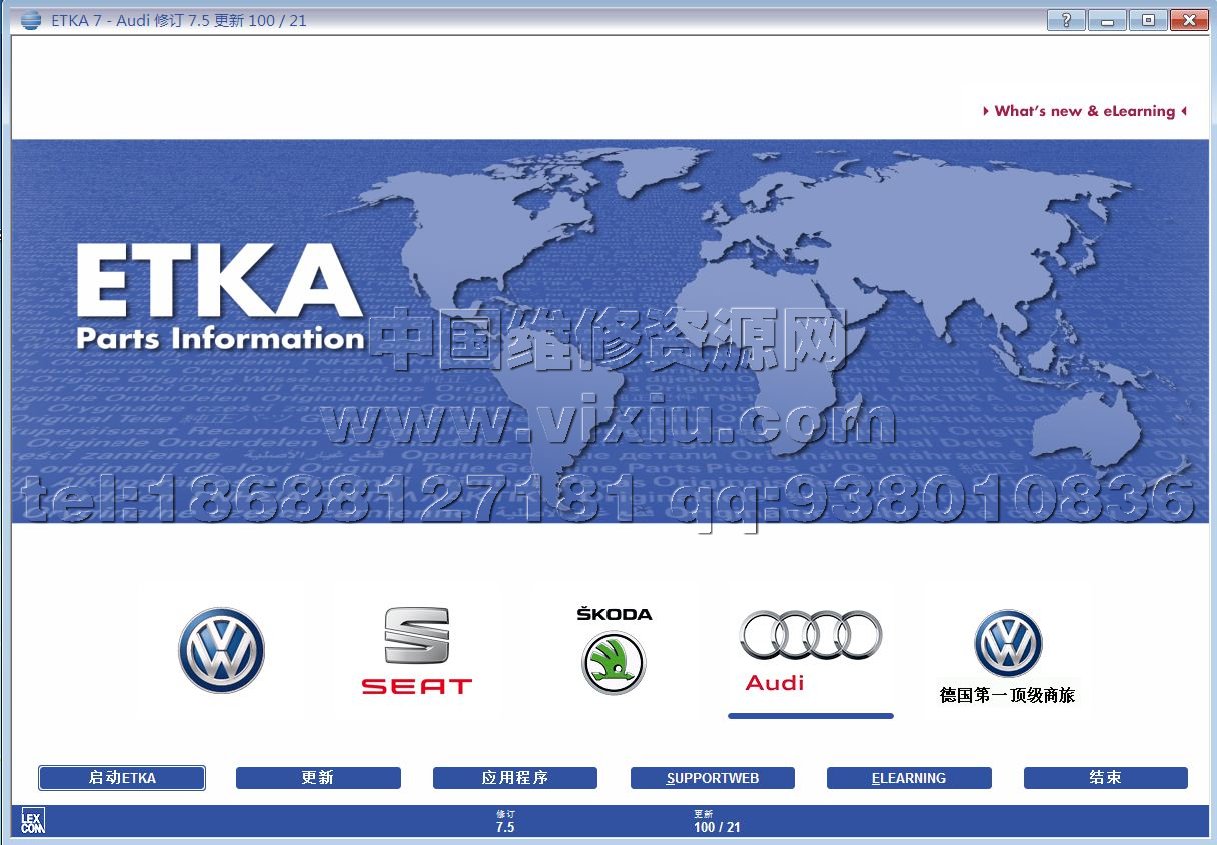Open the 应用程序 button

tap(515, 778)
